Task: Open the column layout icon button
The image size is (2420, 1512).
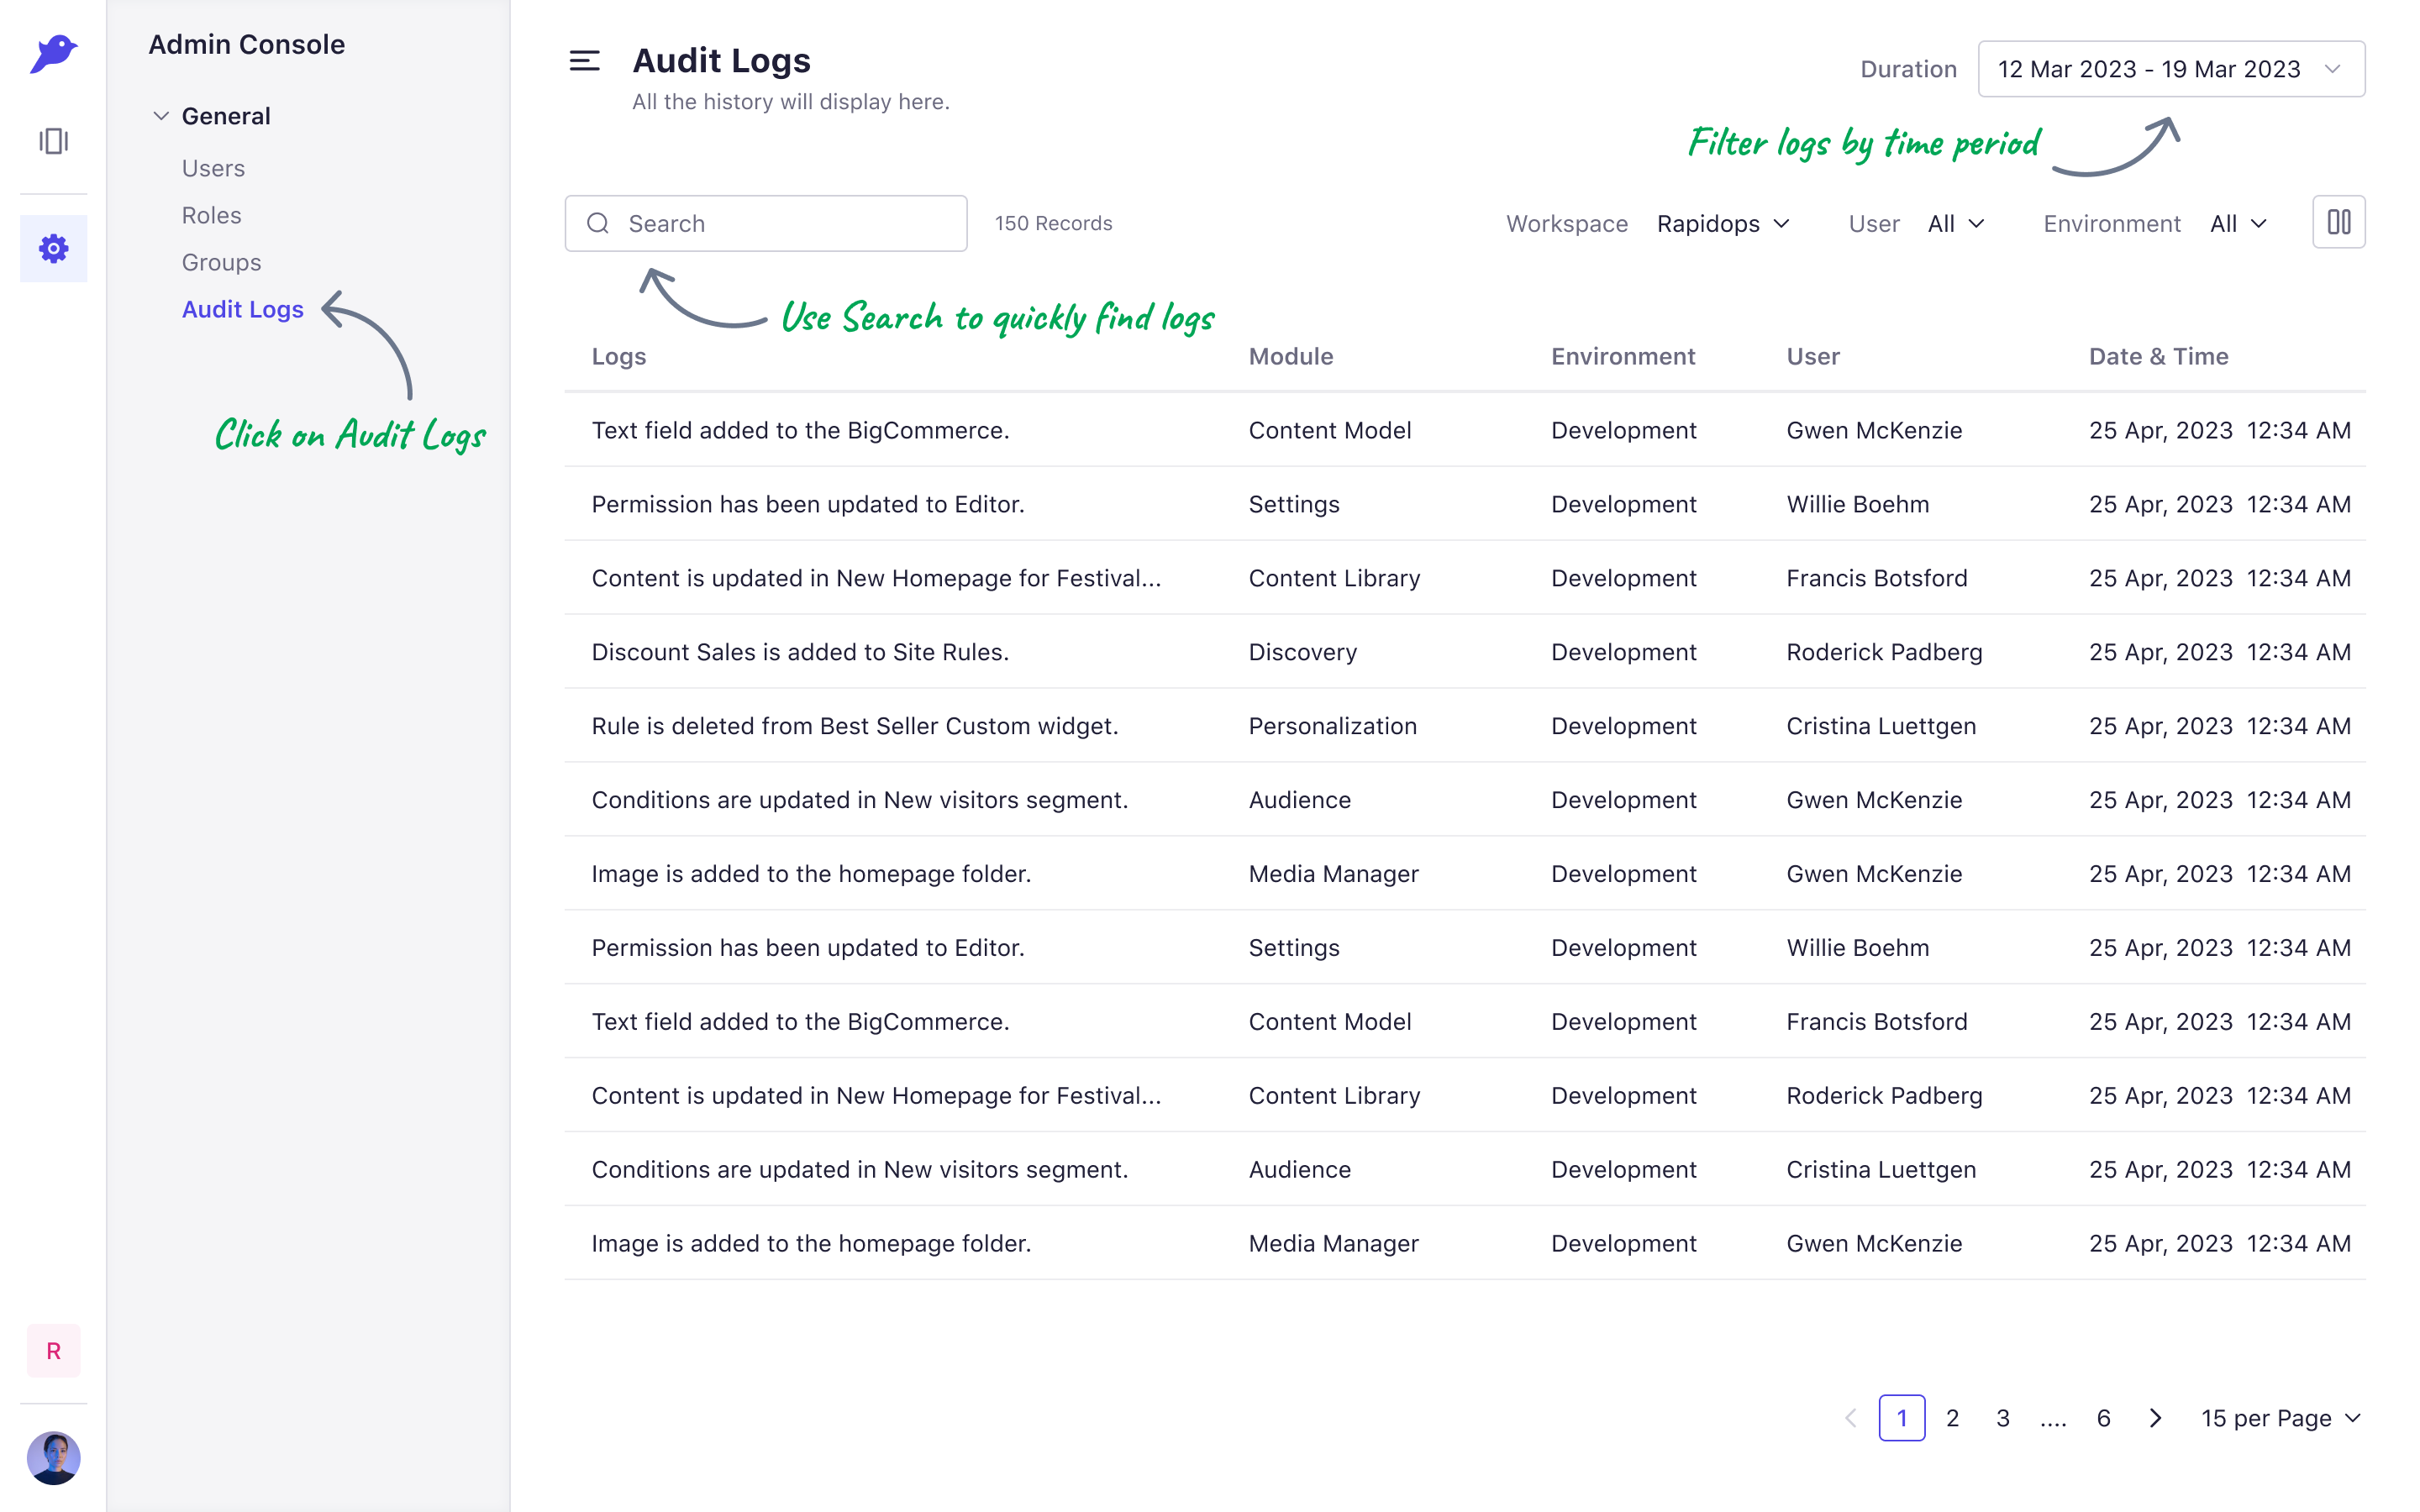Action: click(x=2339, y=222)
